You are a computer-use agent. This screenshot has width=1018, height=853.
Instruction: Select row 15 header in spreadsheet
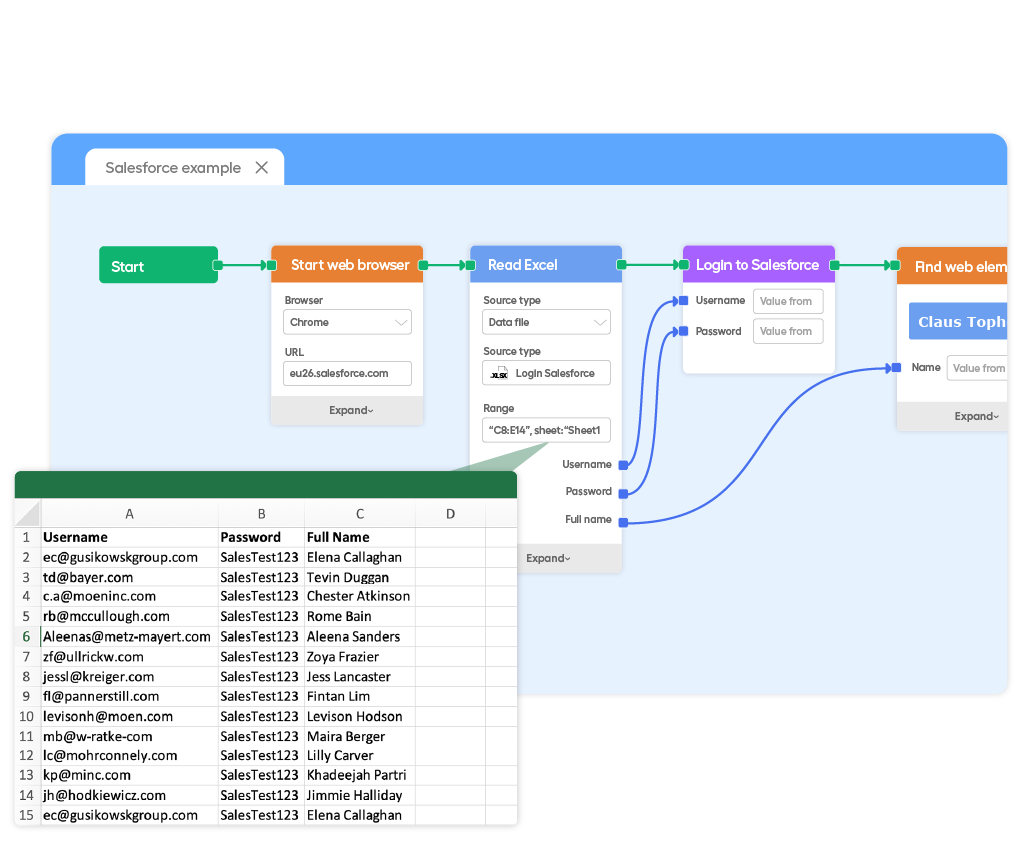(x=27, y=815)
